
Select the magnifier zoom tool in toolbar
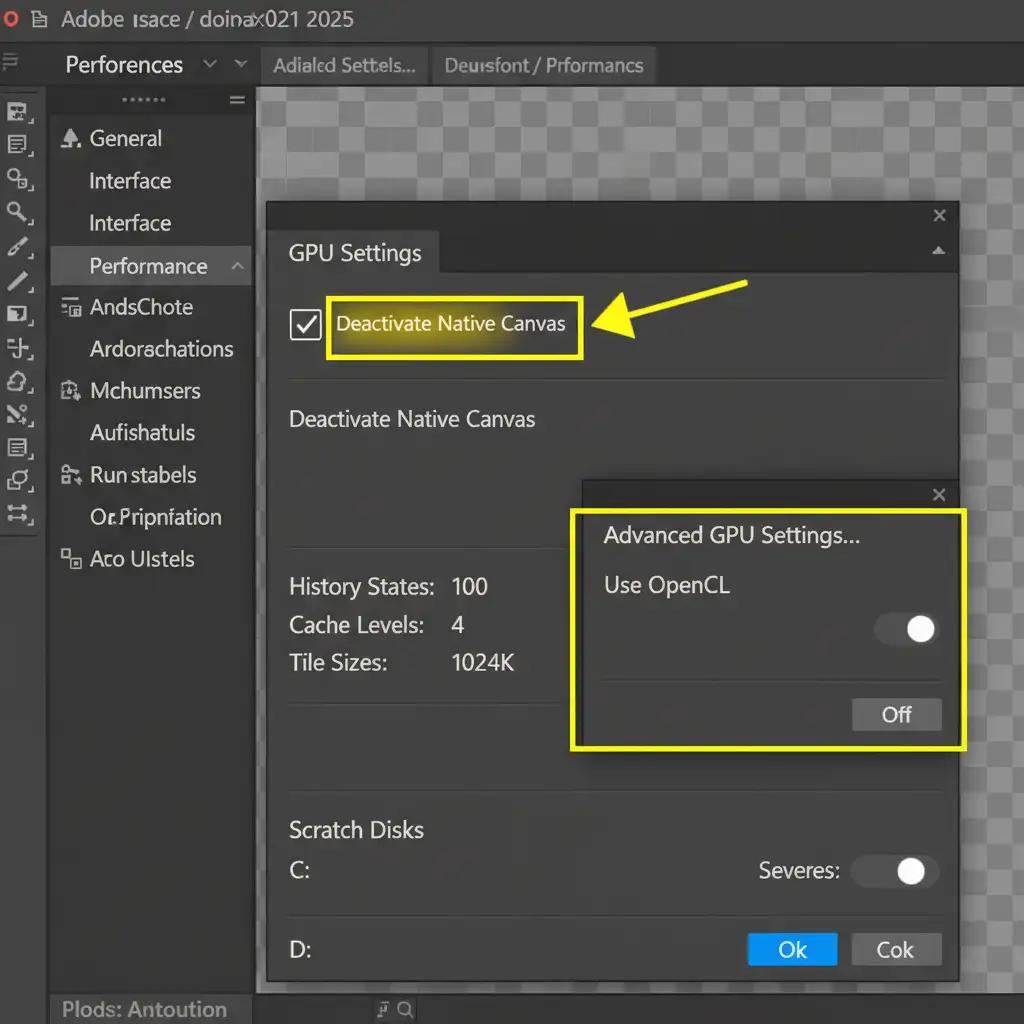coord(18,211)
